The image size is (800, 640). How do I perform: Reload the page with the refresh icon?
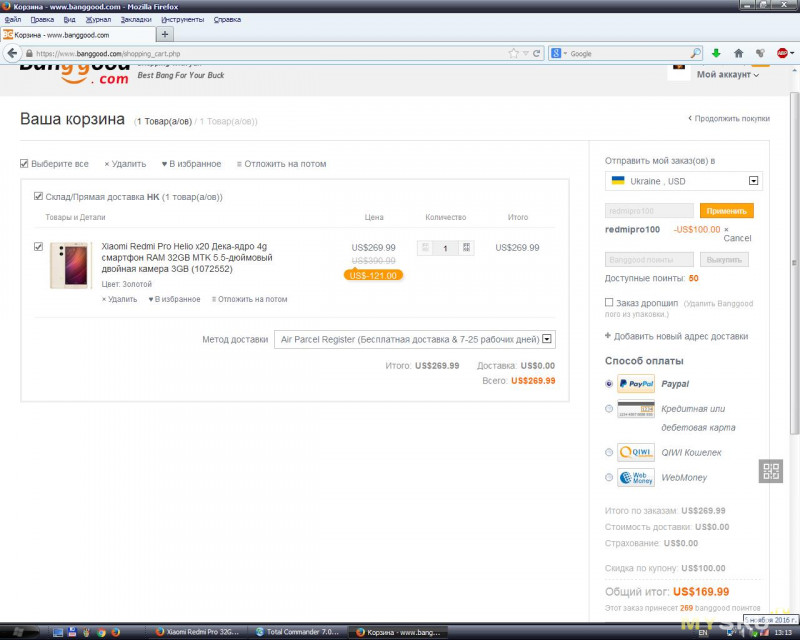pyautogui.click(x=536, y=53)
